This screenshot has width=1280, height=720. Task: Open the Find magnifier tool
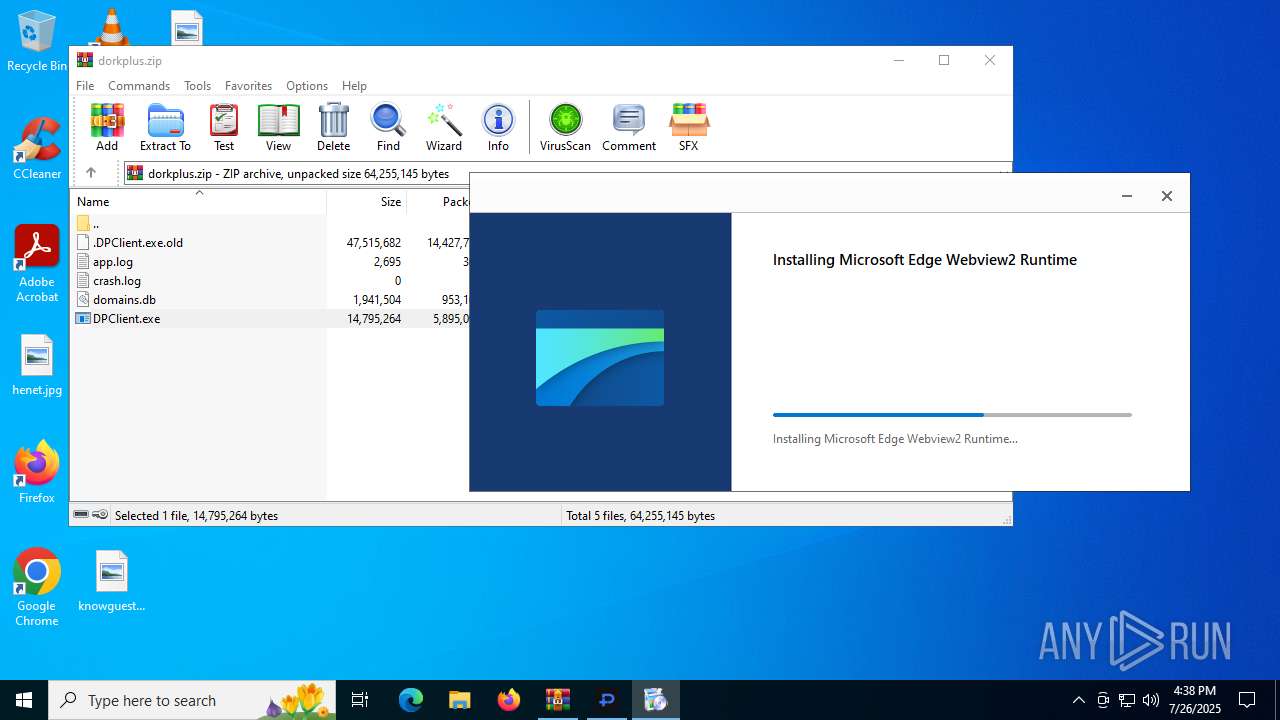(x=388, y=127)
